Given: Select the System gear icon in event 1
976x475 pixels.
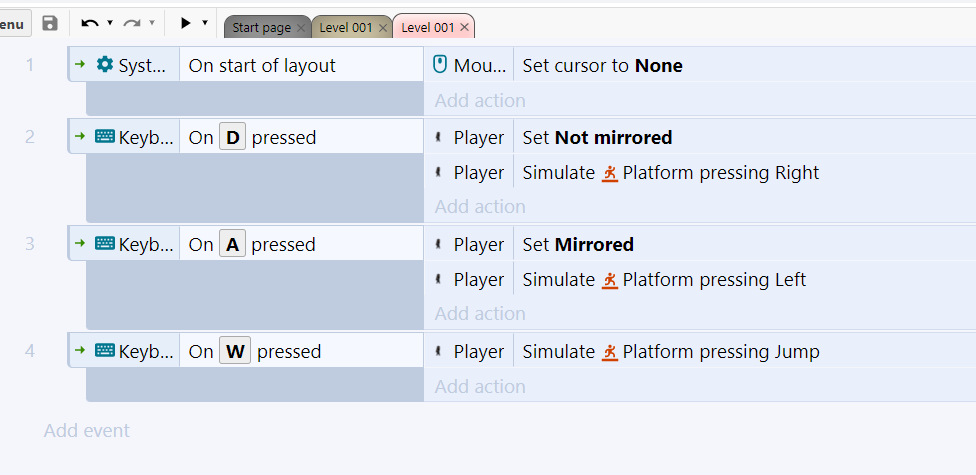Looking at the screenshot, I should coord(105,64).
